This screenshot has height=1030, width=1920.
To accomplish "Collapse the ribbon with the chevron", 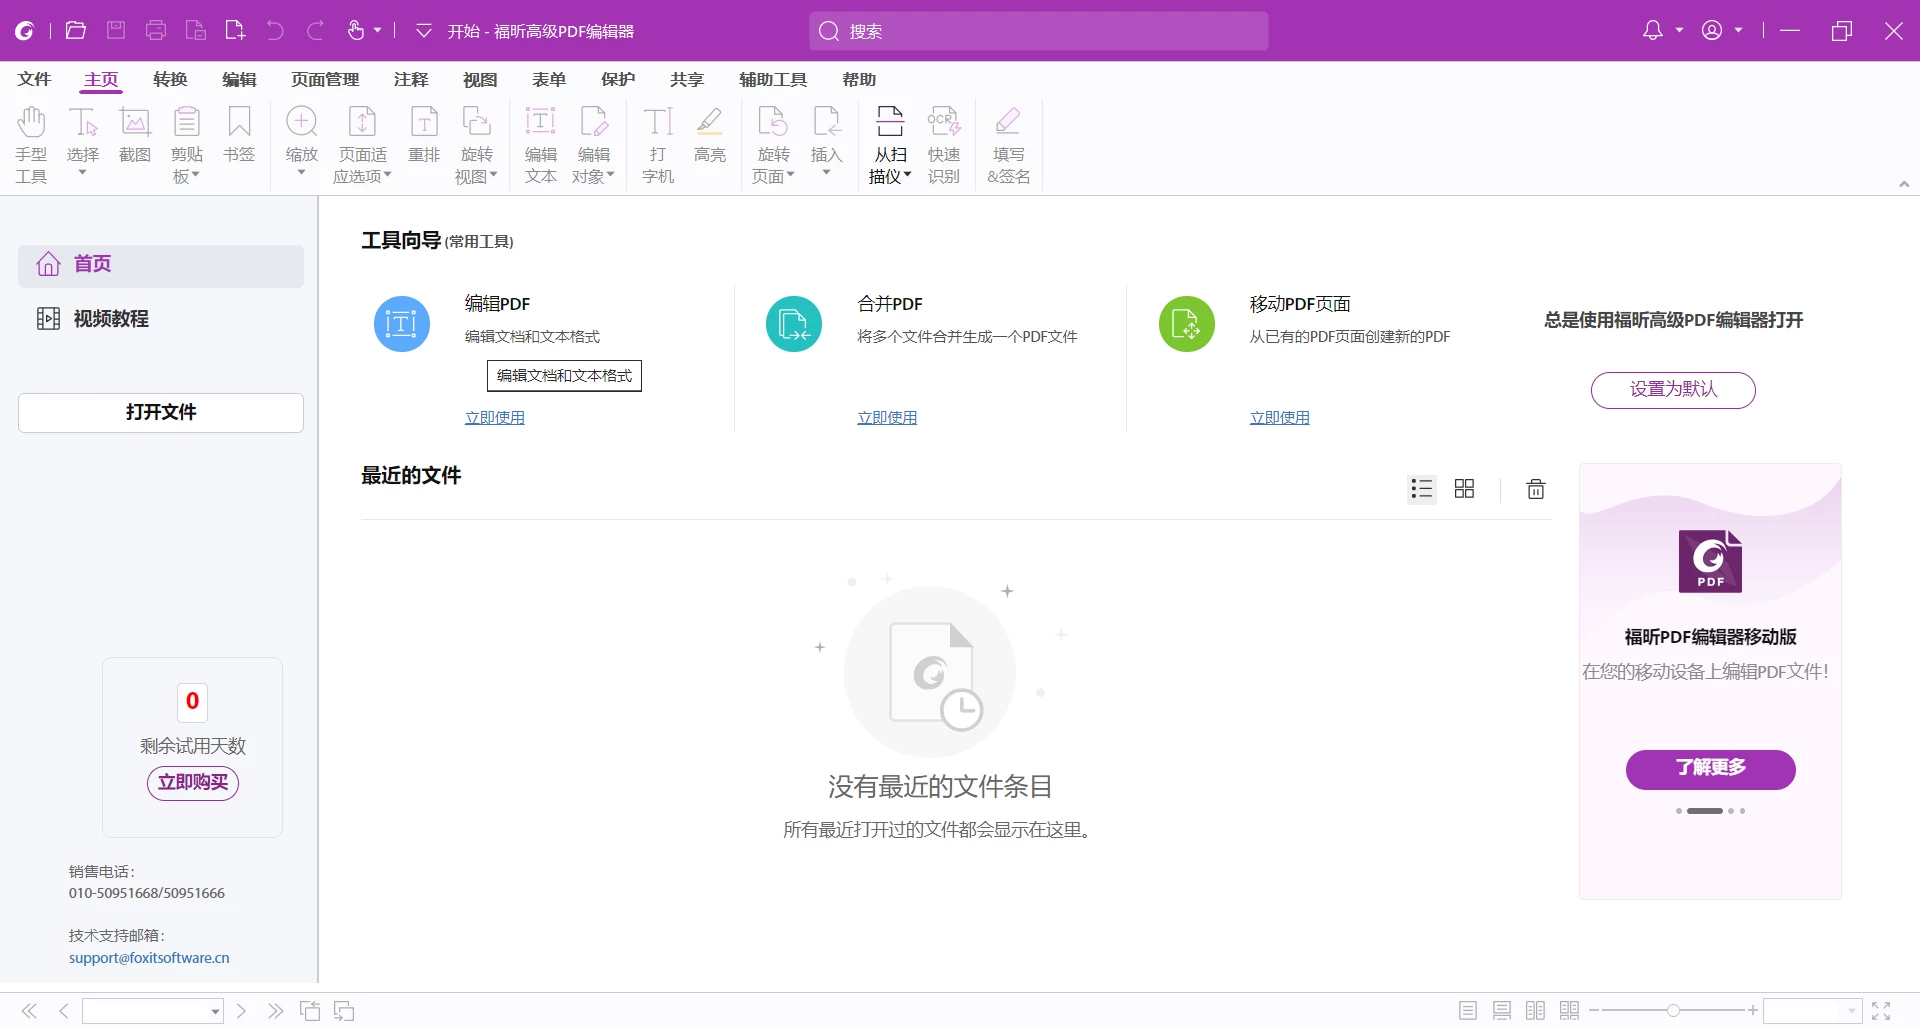I will [1904, 184].
